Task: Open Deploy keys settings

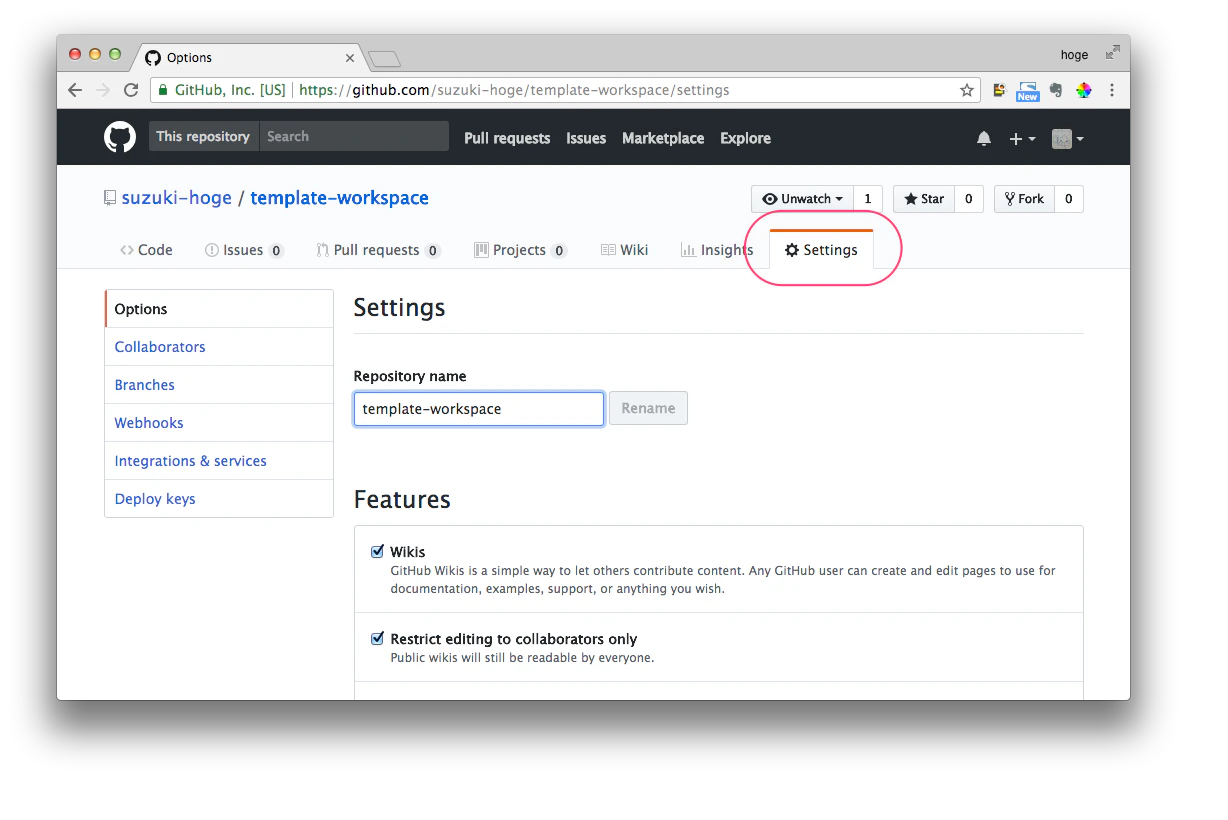Action: 219,499
